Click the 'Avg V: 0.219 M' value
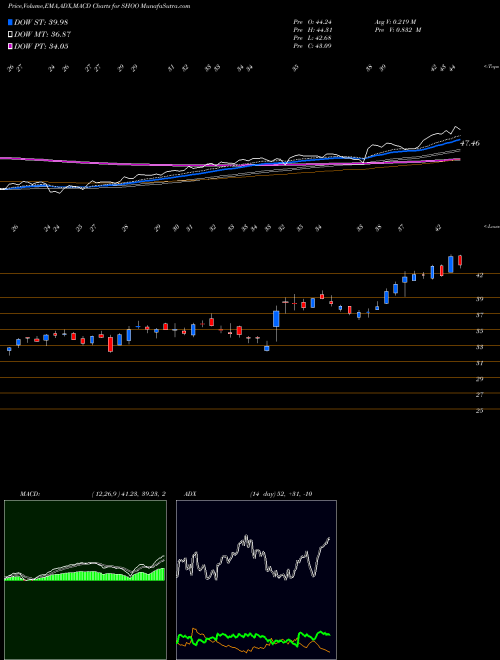Viewport: 500px width, 660px height. tap(397, 22)
